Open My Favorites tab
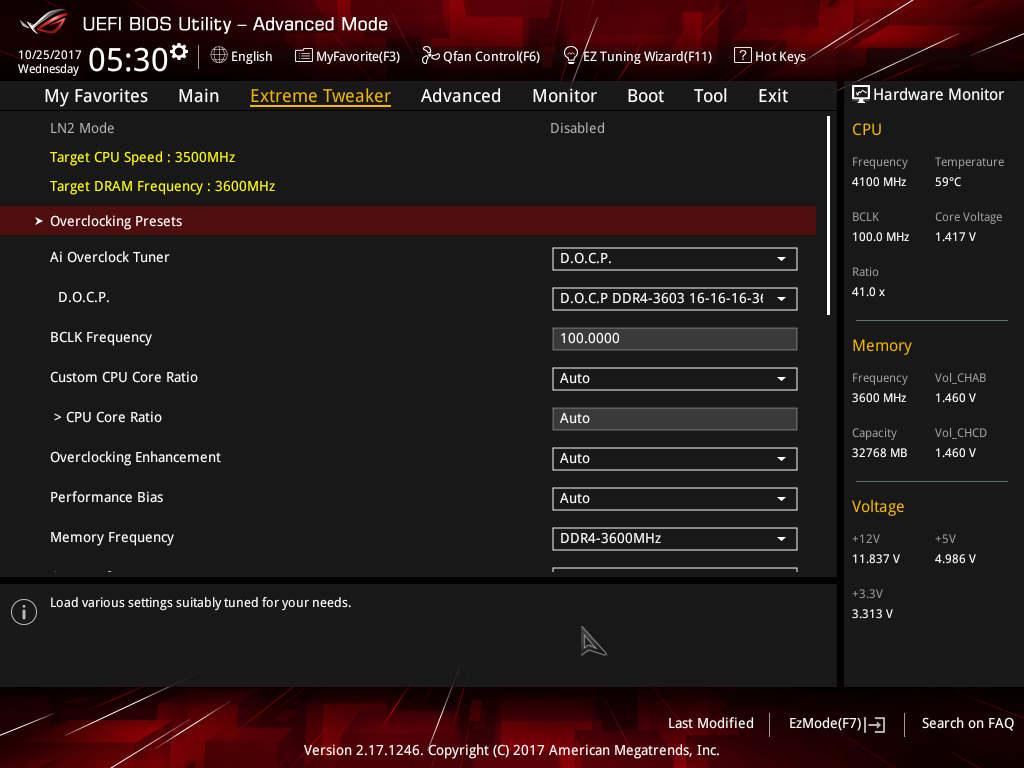Screen dimensions: 1024x768 tap(96, 96)
